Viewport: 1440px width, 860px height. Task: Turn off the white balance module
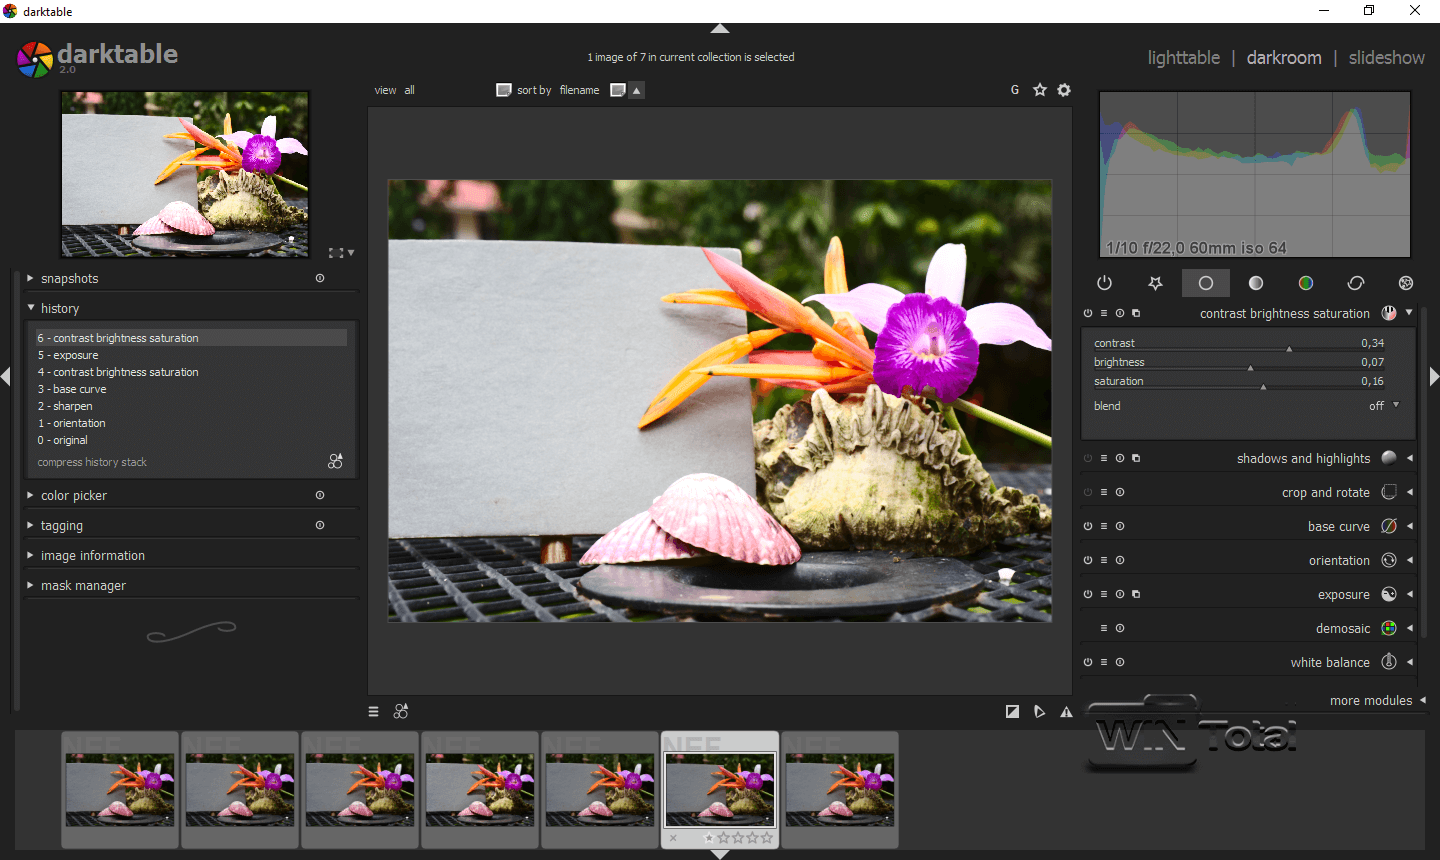click(1088, 662)
